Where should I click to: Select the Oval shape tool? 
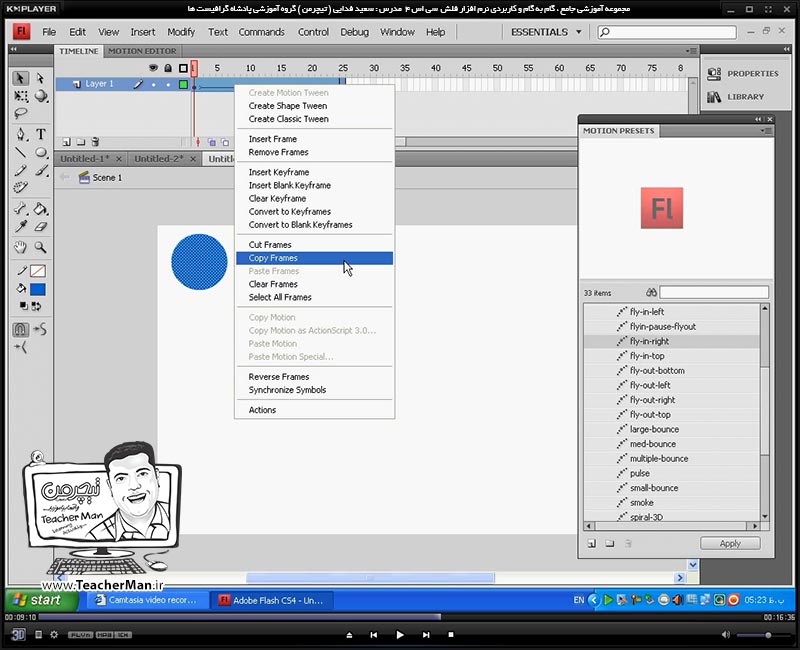[x=41, y=152]
